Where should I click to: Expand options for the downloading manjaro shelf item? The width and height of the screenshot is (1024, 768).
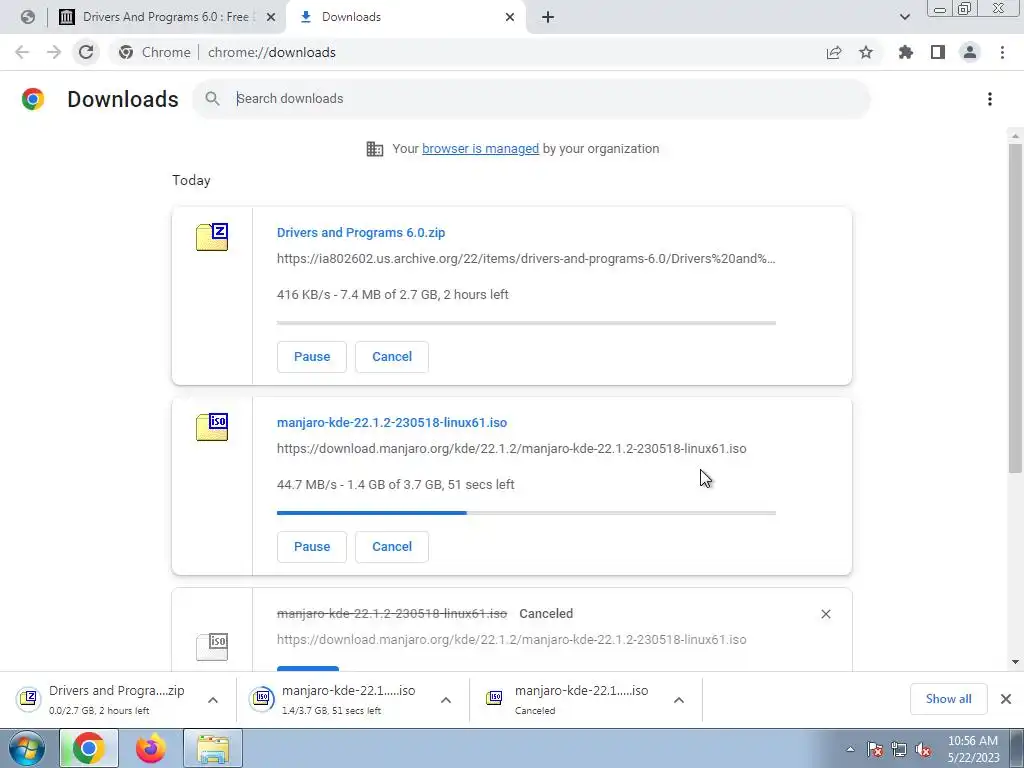pos(446,700)
